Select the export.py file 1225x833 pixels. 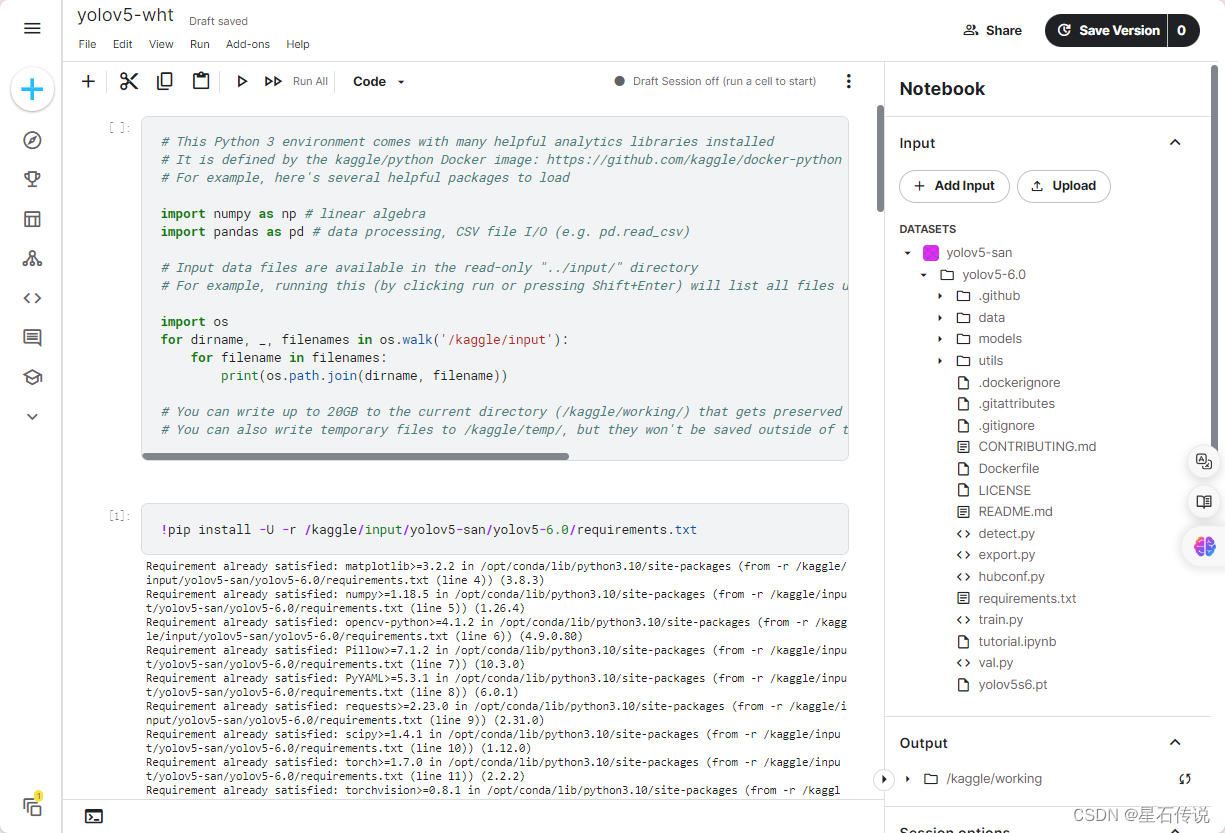pos(1006,555)
